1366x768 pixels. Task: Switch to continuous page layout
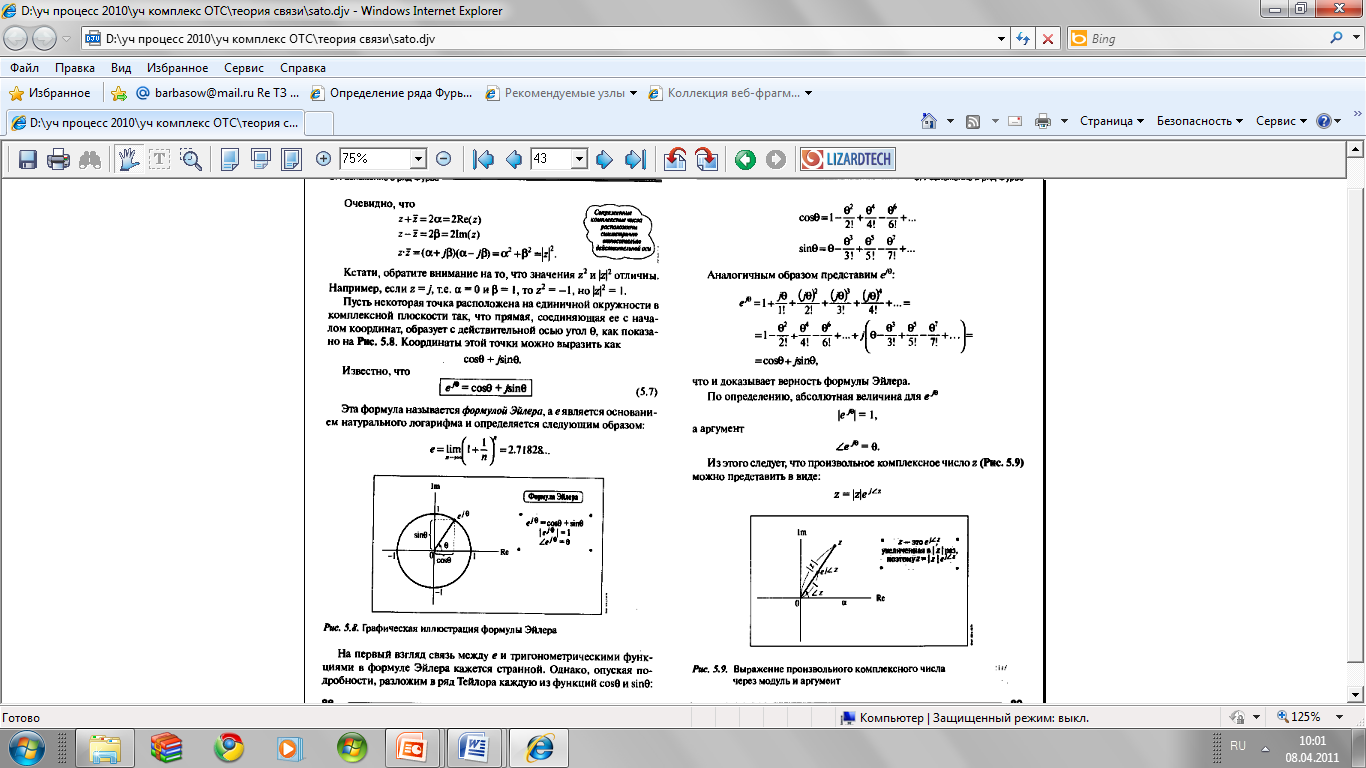261,159
